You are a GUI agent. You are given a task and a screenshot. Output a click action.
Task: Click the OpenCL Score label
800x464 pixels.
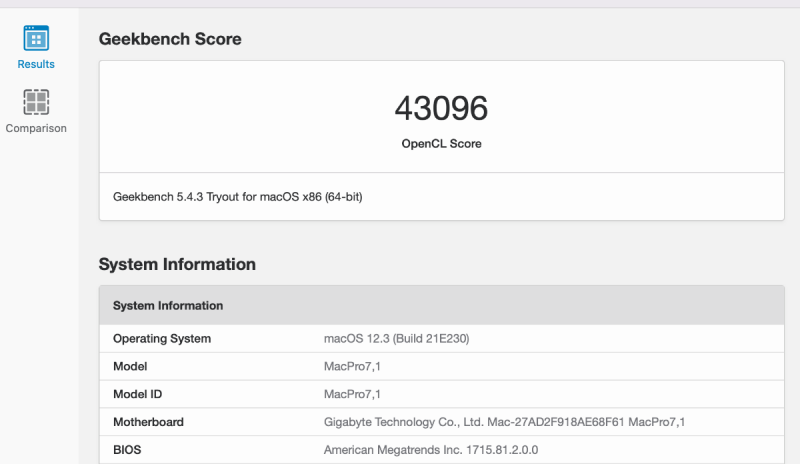(441, 144)
